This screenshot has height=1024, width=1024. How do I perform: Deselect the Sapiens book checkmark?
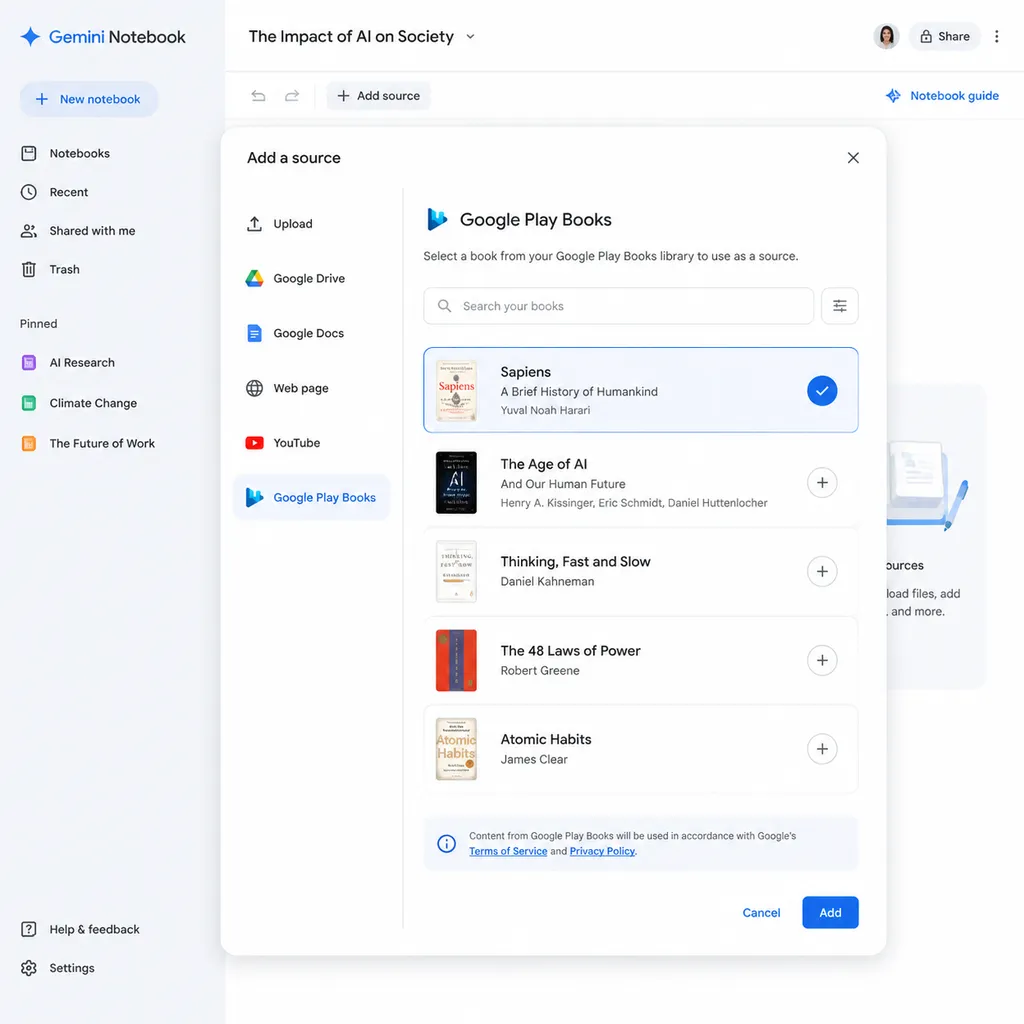pos(822,391)
